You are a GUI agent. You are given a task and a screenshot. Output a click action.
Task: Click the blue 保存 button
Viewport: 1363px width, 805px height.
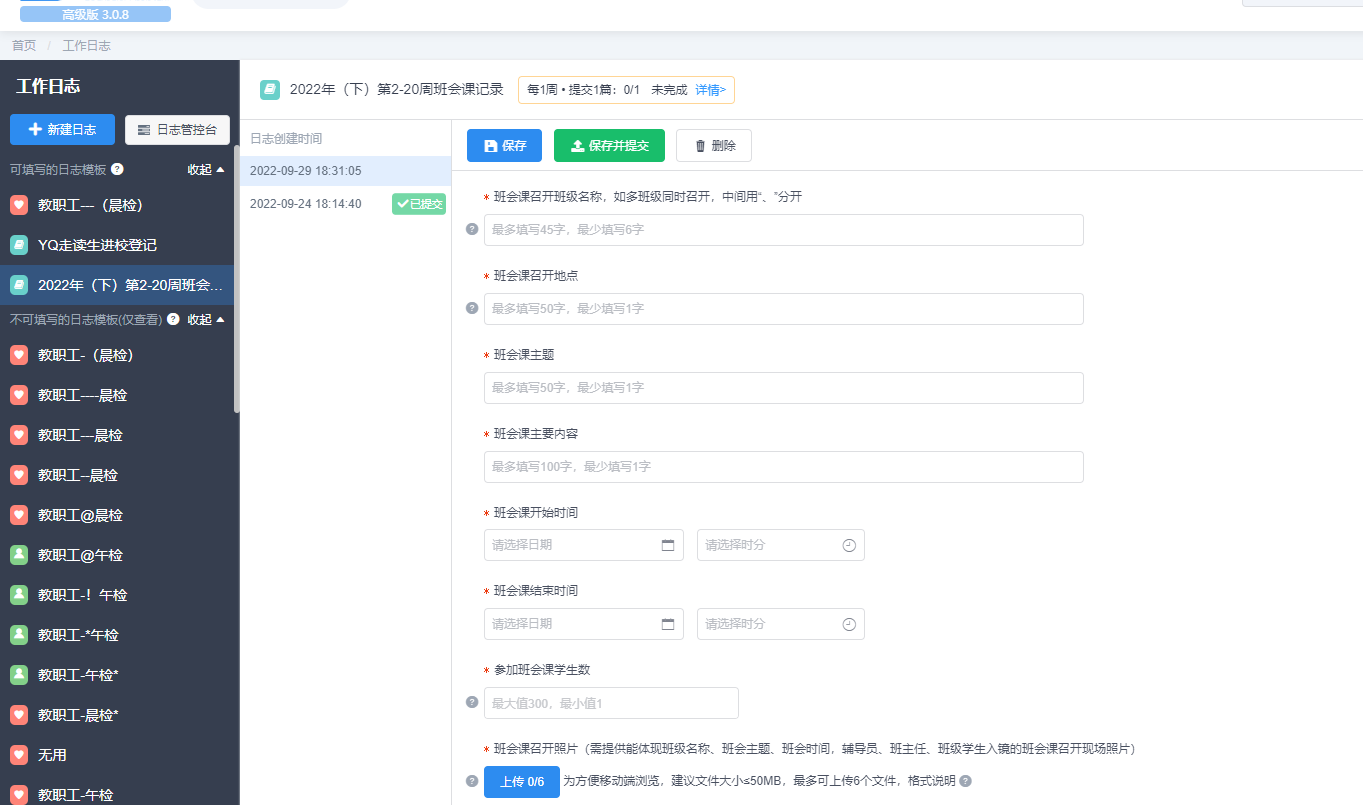pos(504,145)
